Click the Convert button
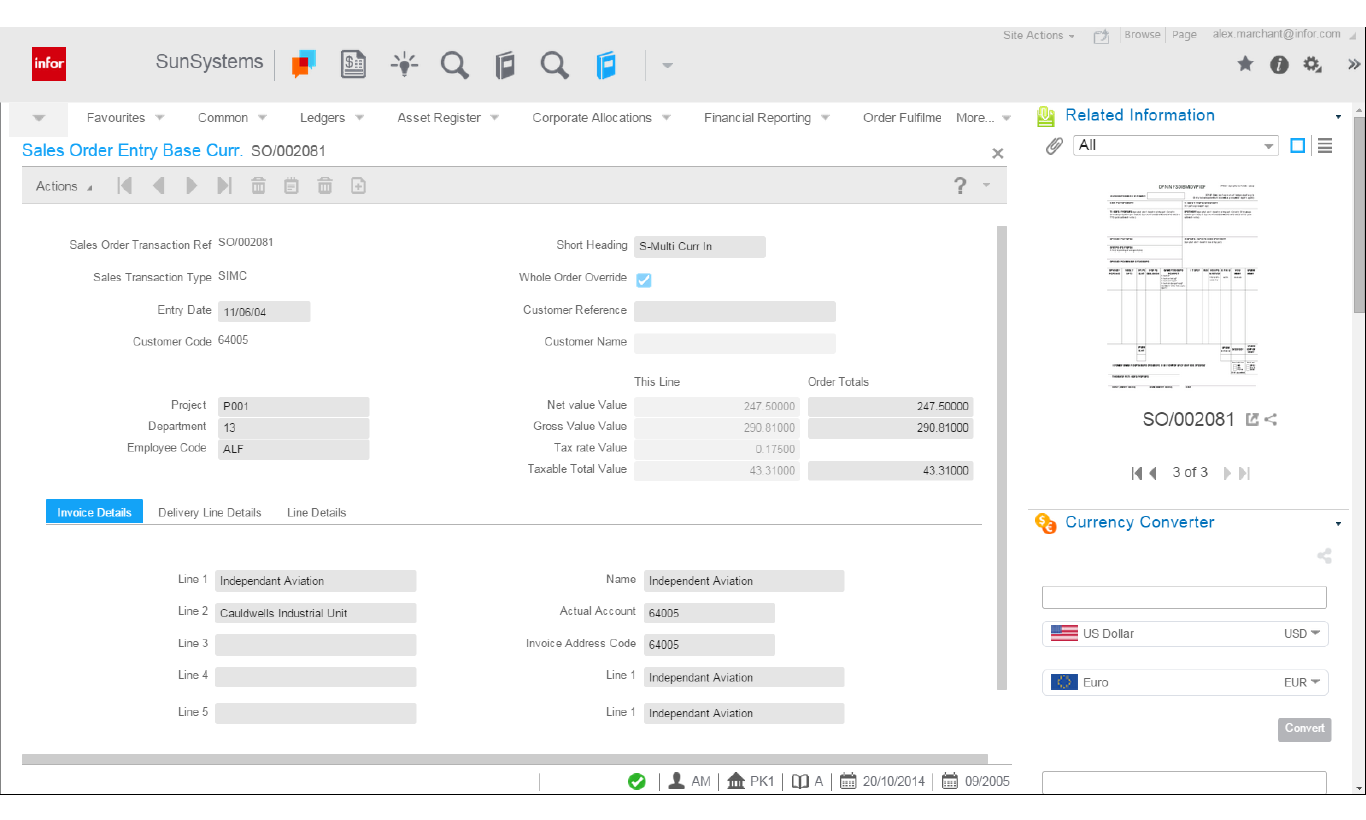The height and width of the screenshot is (820, 1366). click(1304, 729)
